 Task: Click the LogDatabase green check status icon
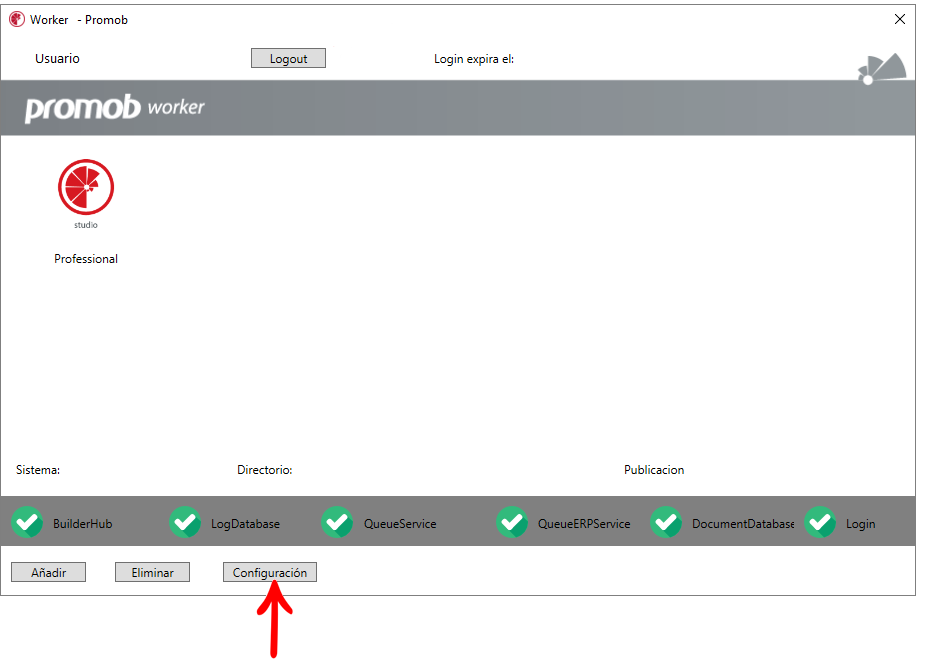(x=185, y=522)
